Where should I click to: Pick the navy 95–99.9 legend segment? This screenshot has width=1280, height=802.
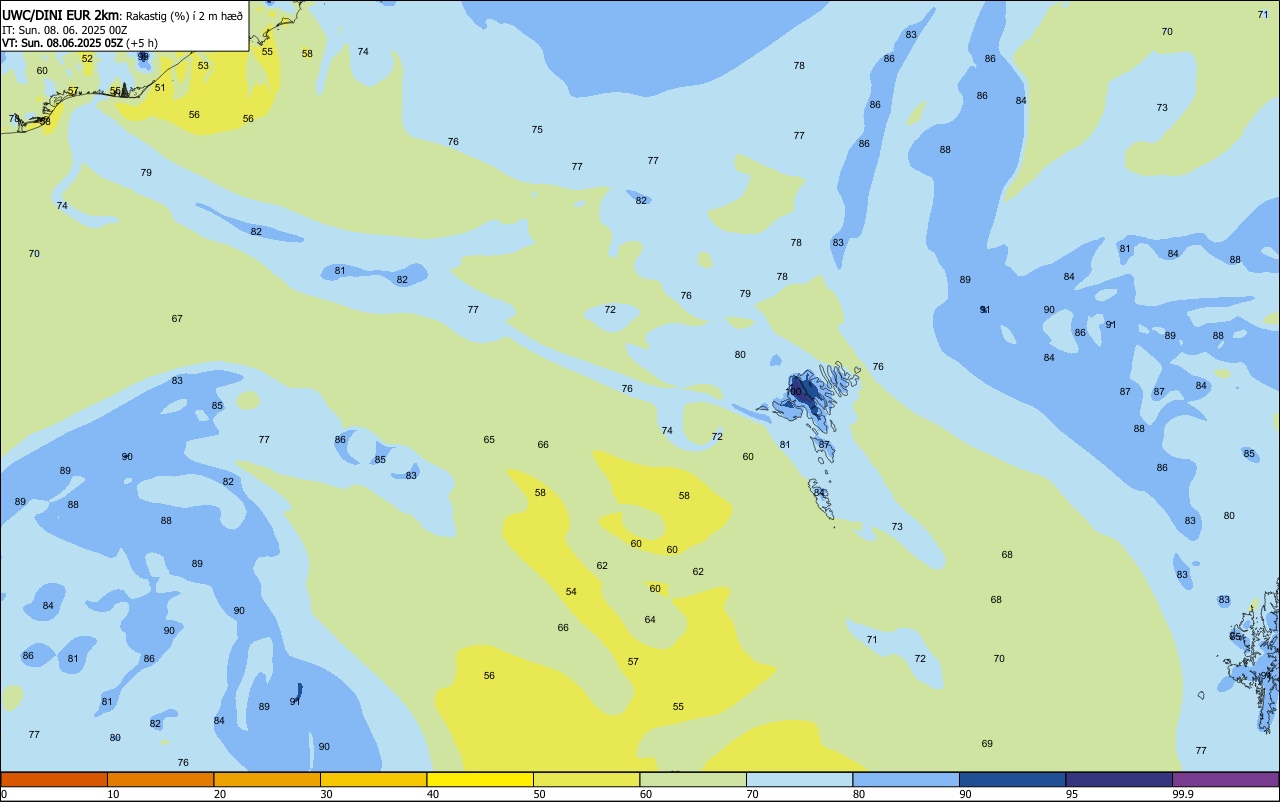tap(1119, 779)
